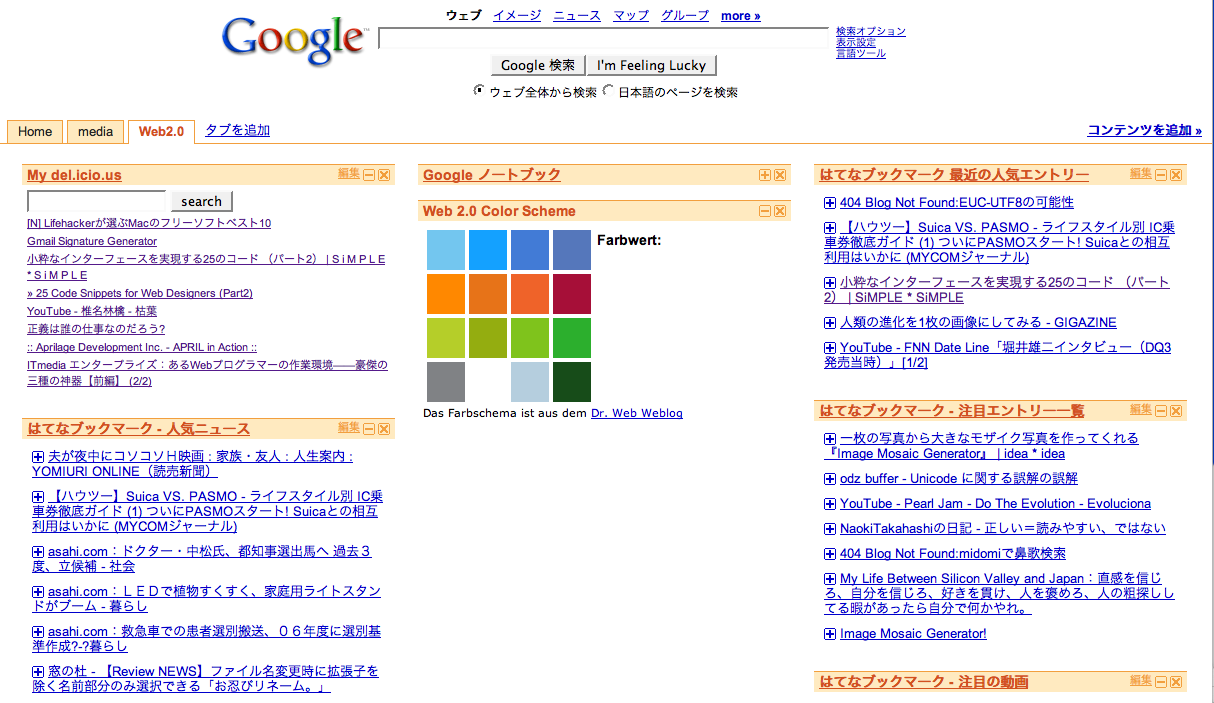
Task: Open 言語ツール link
Action: pos(861,53)
